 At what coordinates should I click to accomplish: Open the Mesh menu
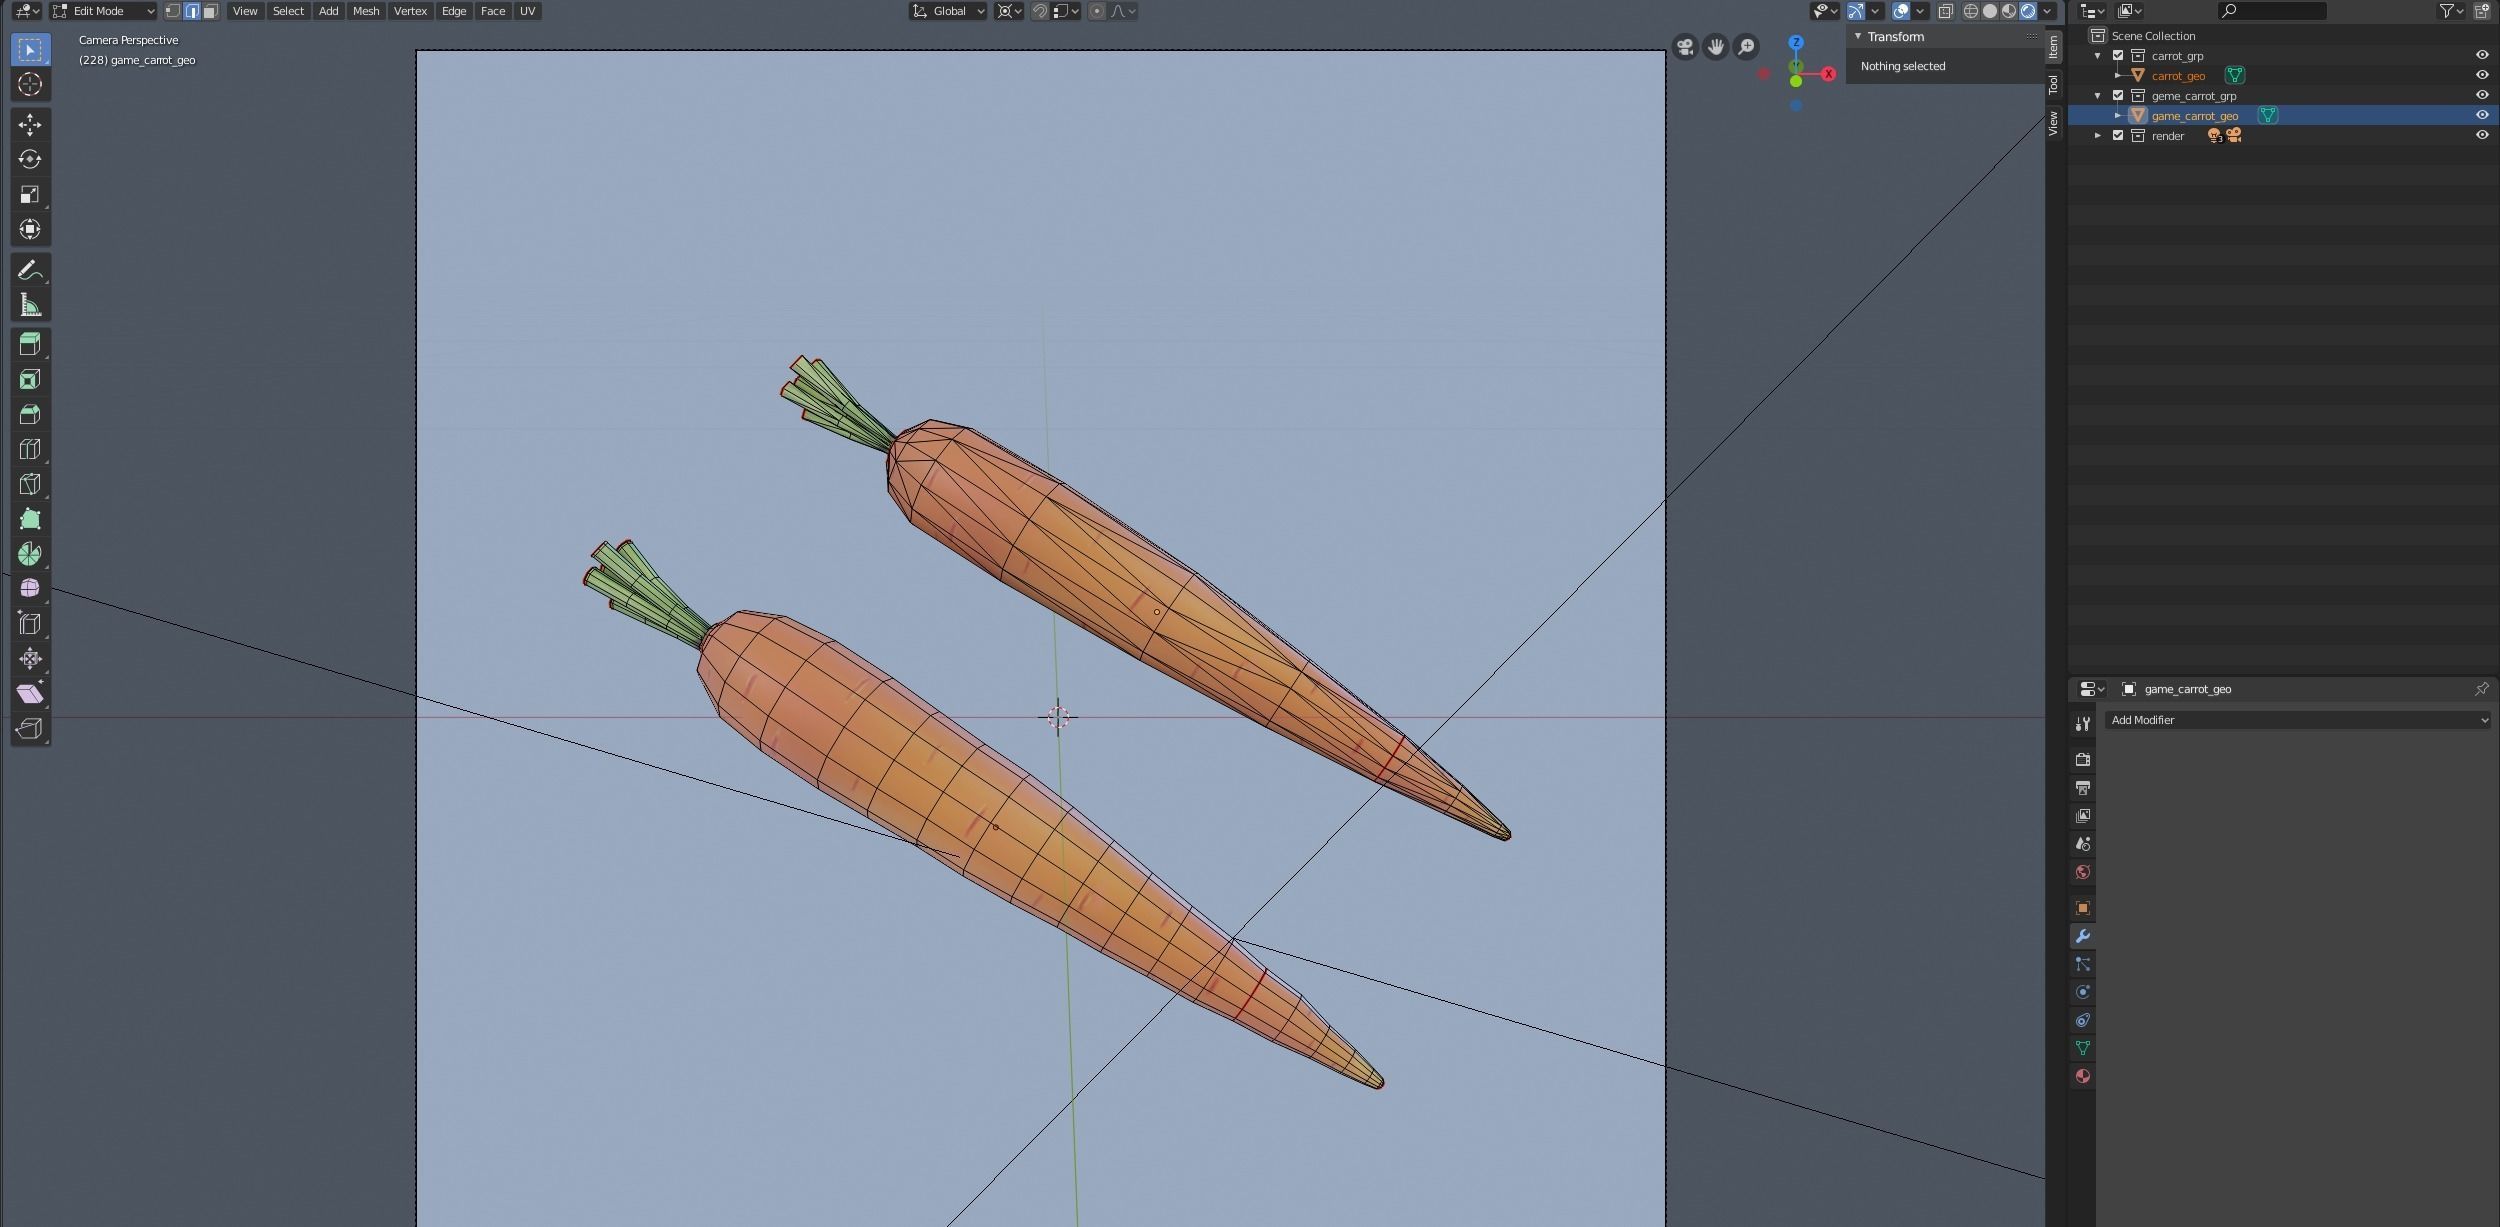pyautogui.click(x=366, y=11)
